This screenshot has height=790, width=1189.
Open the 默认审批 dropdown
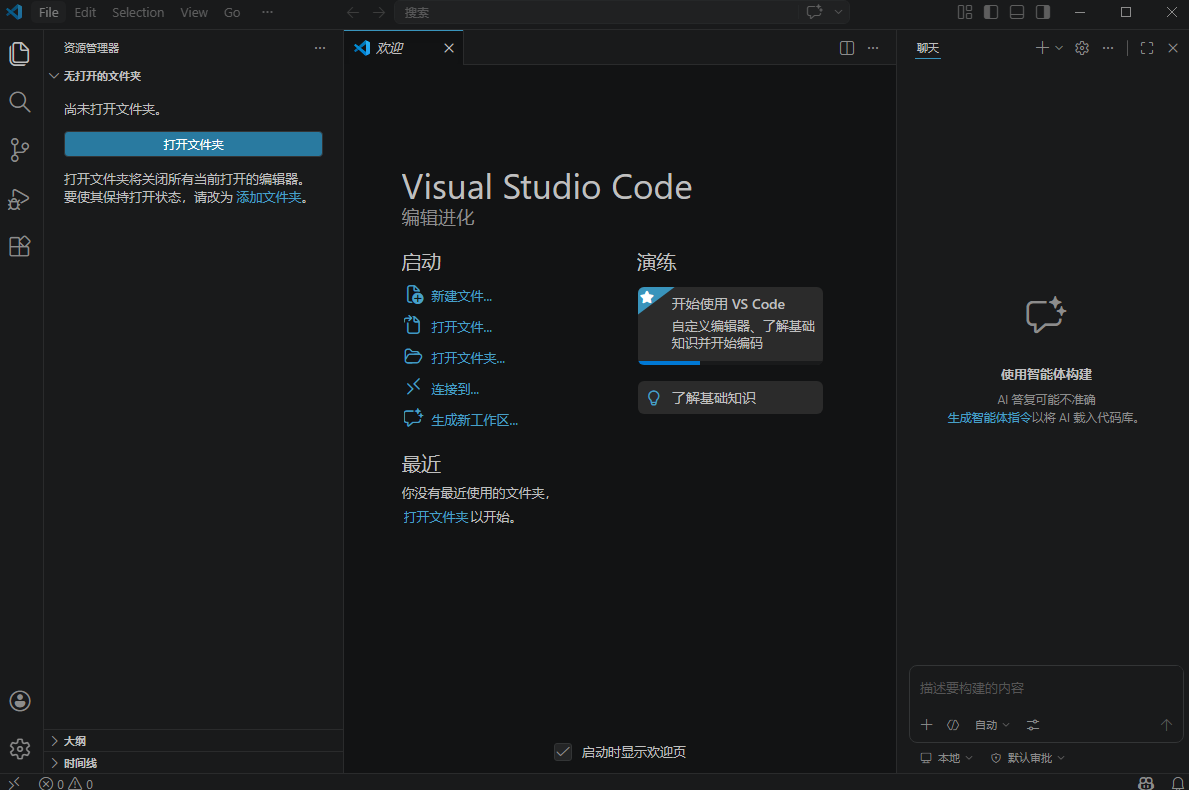pos(1027,758)
